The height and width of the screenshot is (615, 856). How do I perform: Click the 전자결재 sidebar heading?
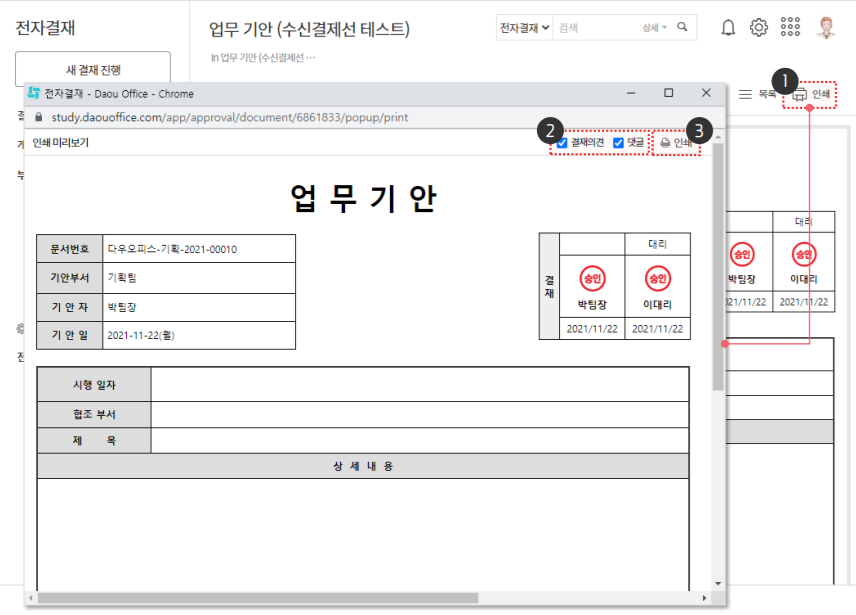pyautogui.click(x=46, y=29)
